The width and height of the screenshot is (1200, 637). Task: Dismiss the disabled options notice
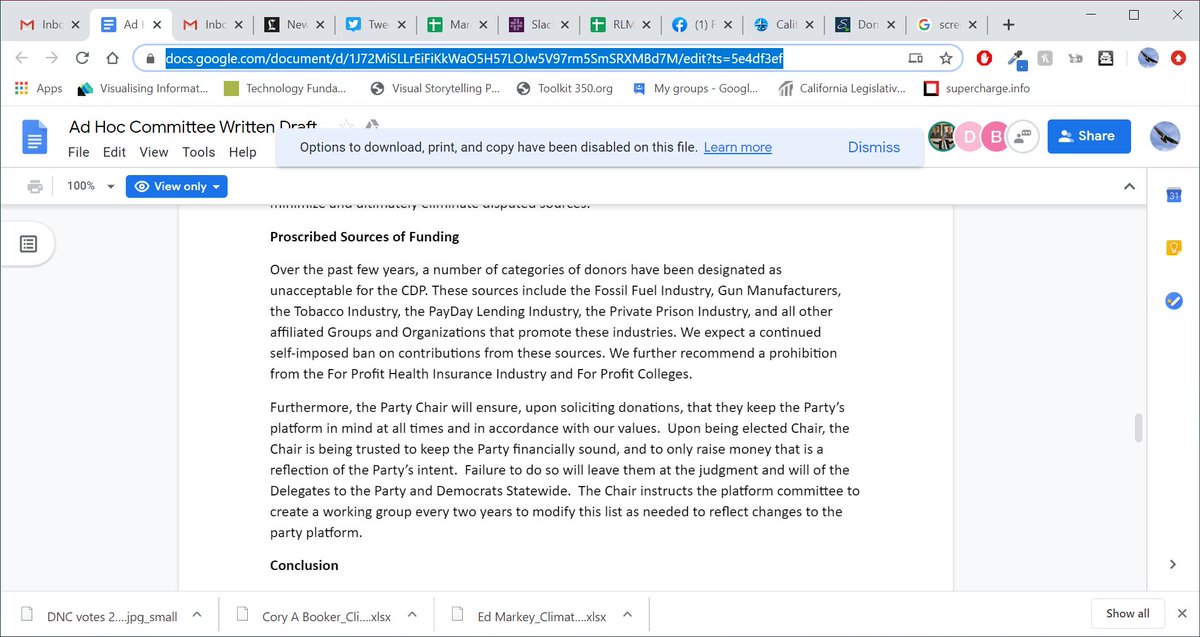click(x=874, y=147)
